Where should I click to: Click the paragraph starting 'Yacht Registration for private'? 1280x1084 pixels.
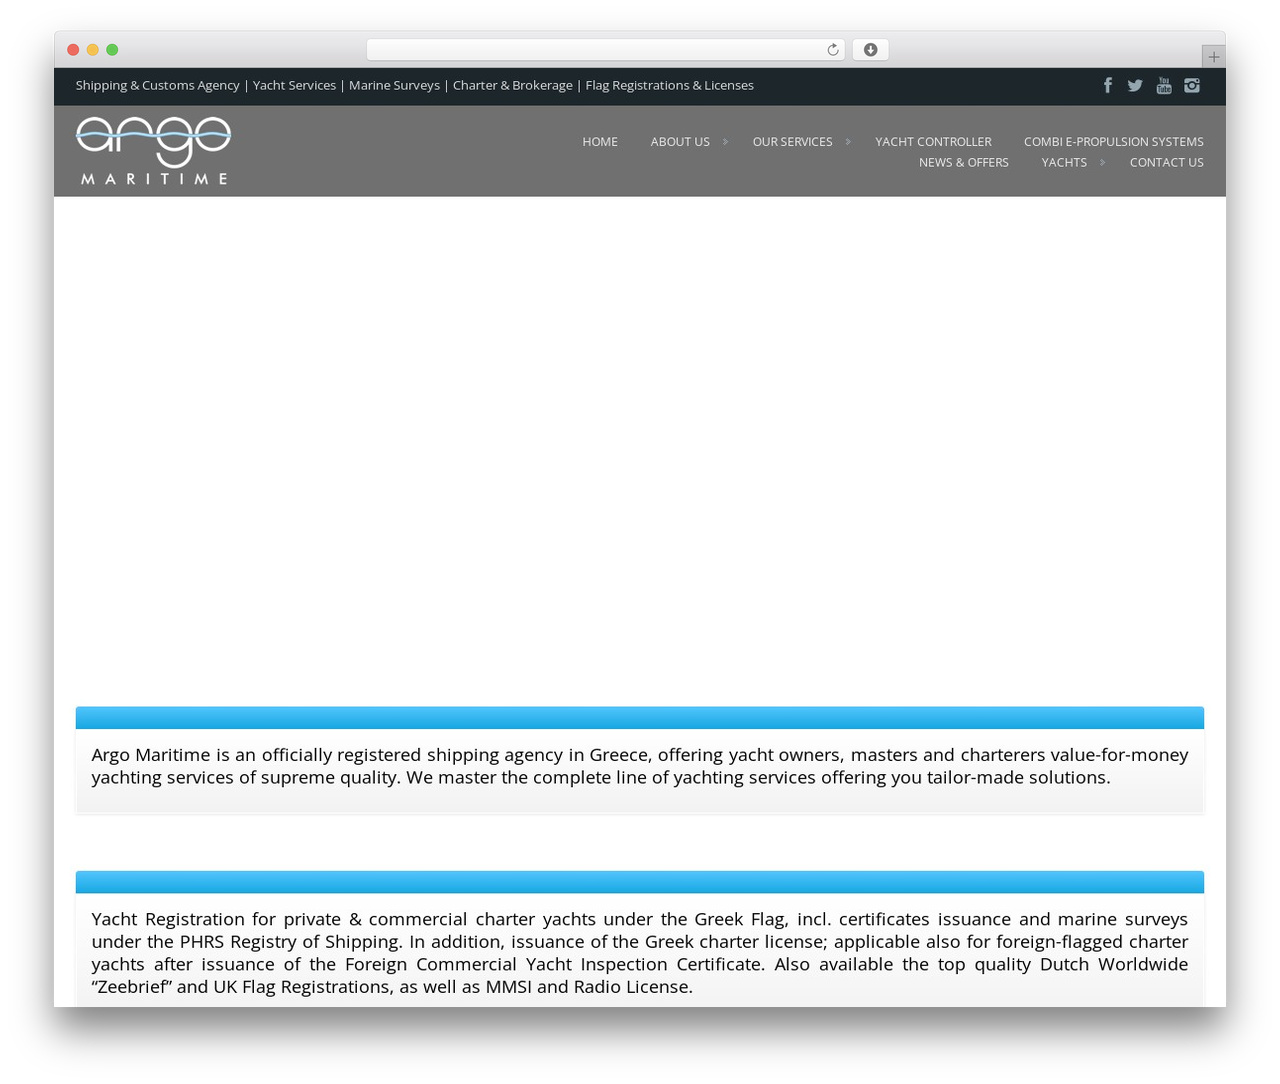tap(640, 953)
